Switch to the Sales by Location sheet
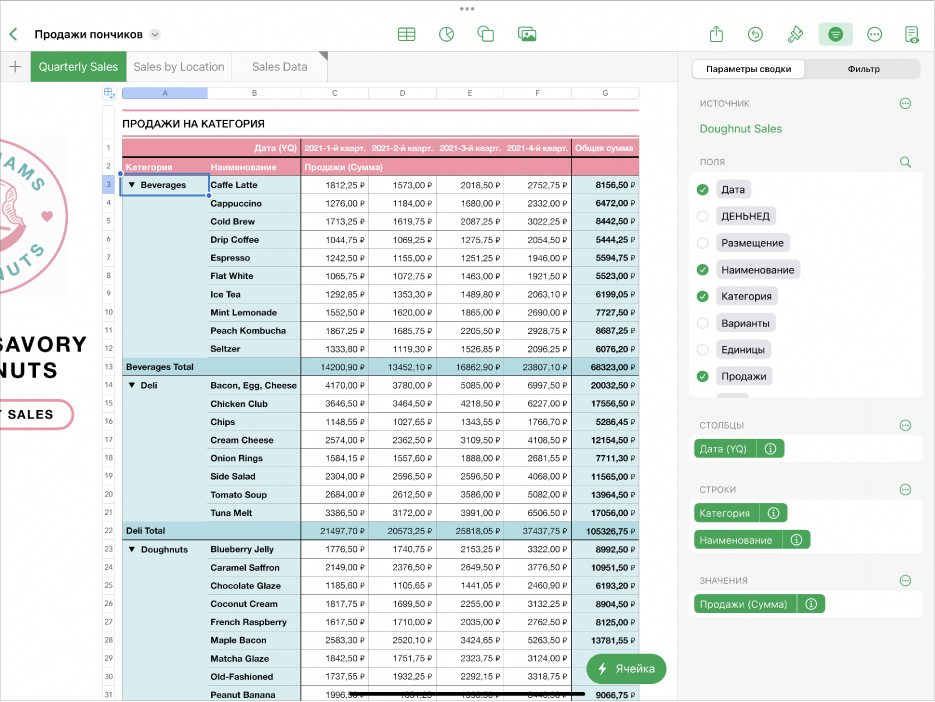This screenshot has height=702, width=935. (x=178, y=67)
